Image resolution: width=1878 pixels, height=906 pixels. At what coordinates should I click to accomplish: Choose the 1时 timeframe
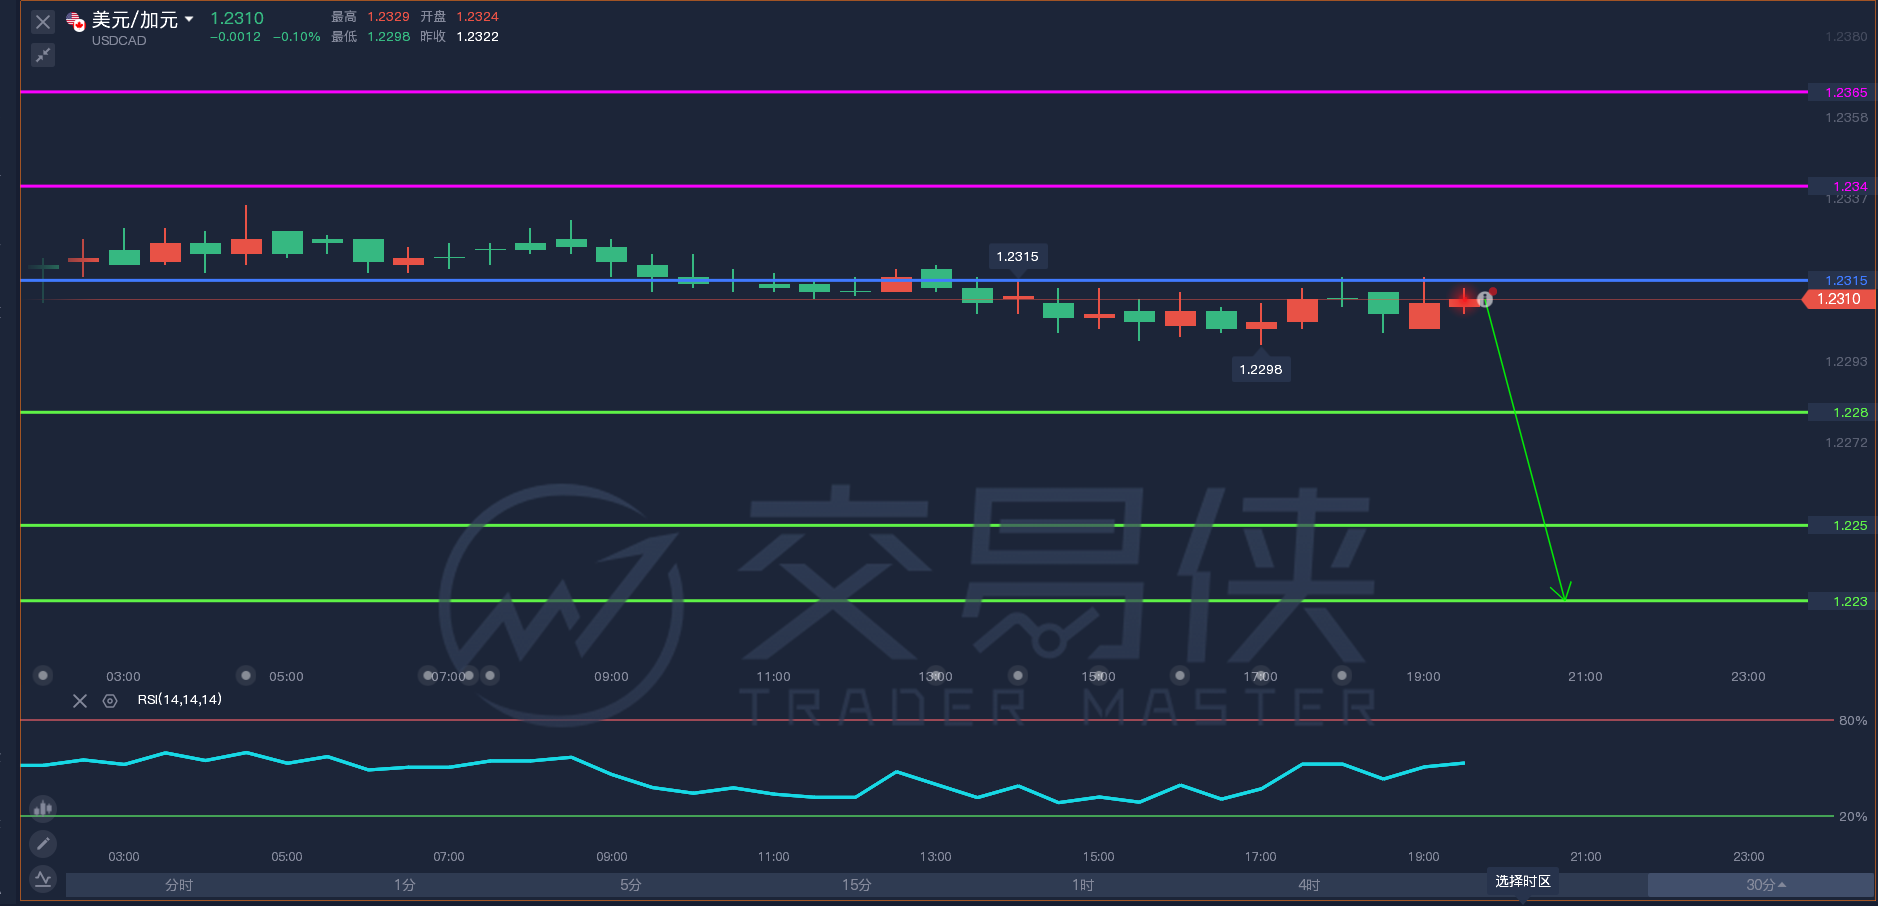point(1083,885)
